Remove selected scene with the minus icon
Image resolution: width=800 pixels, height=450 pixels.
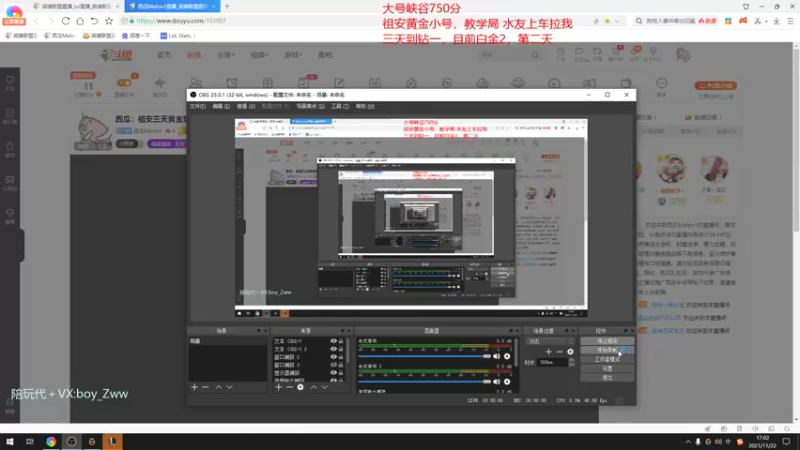pos(206,387)
